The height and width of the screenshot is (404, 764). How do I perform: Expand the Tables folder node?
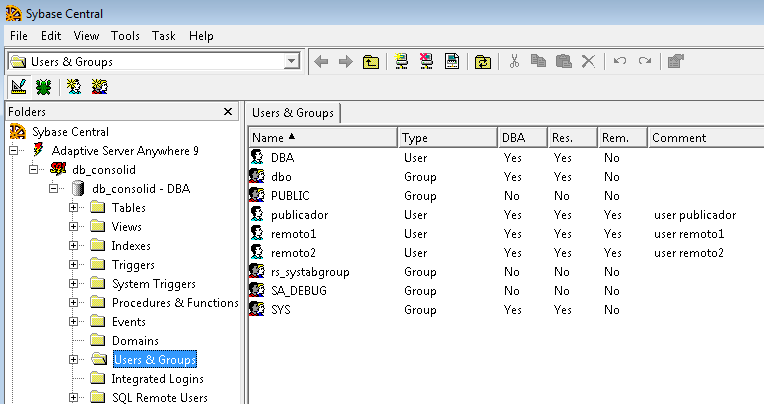tap(74, 208)
